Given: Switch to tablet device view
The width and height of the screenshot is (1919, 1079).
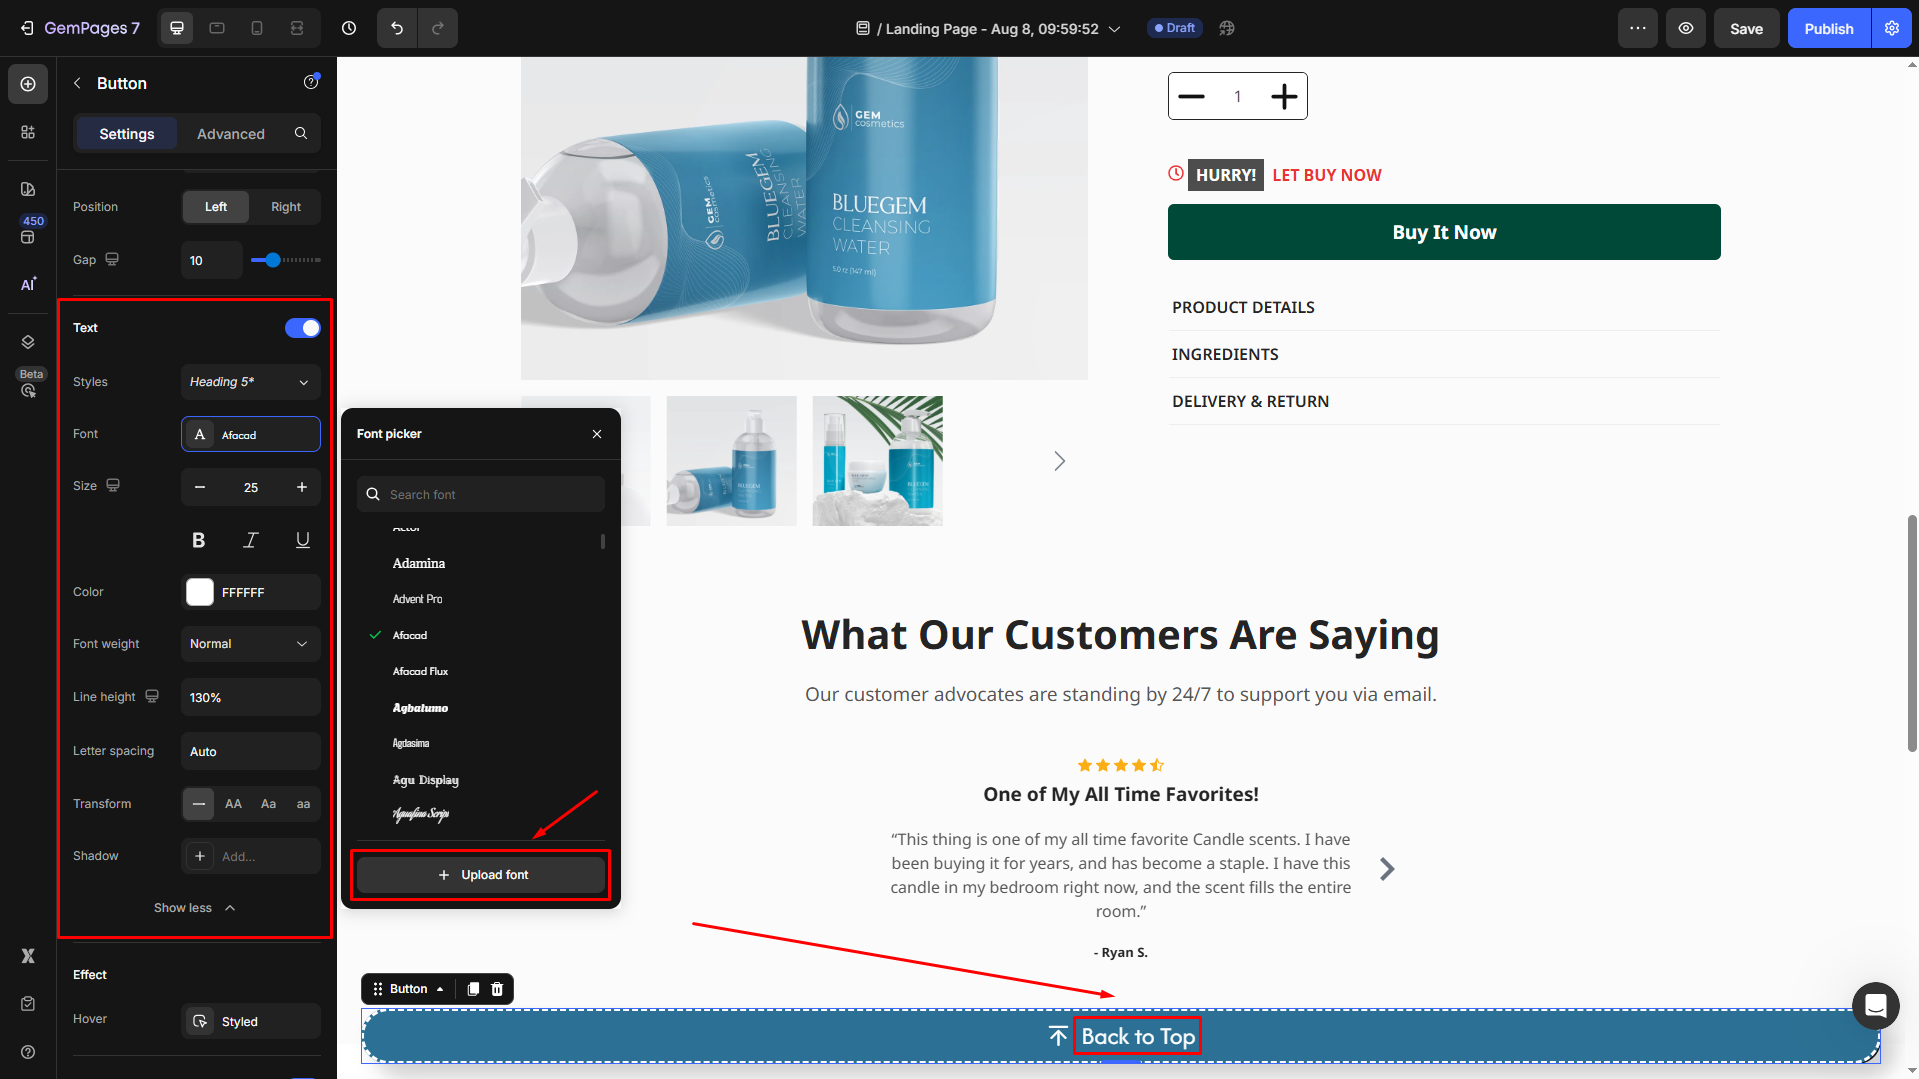Looking at the screenshot, I should [217, 28].
